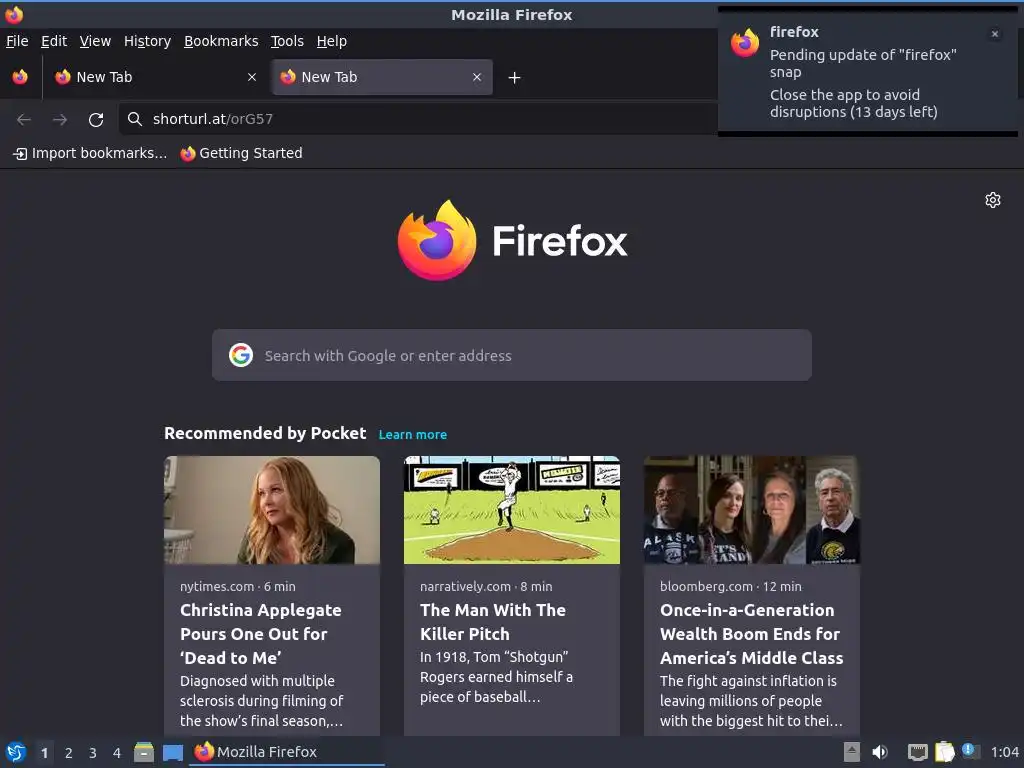Click Mozilla Firefox taskbar window button
Screen dimensions: 1024x768
coord(287,752)
